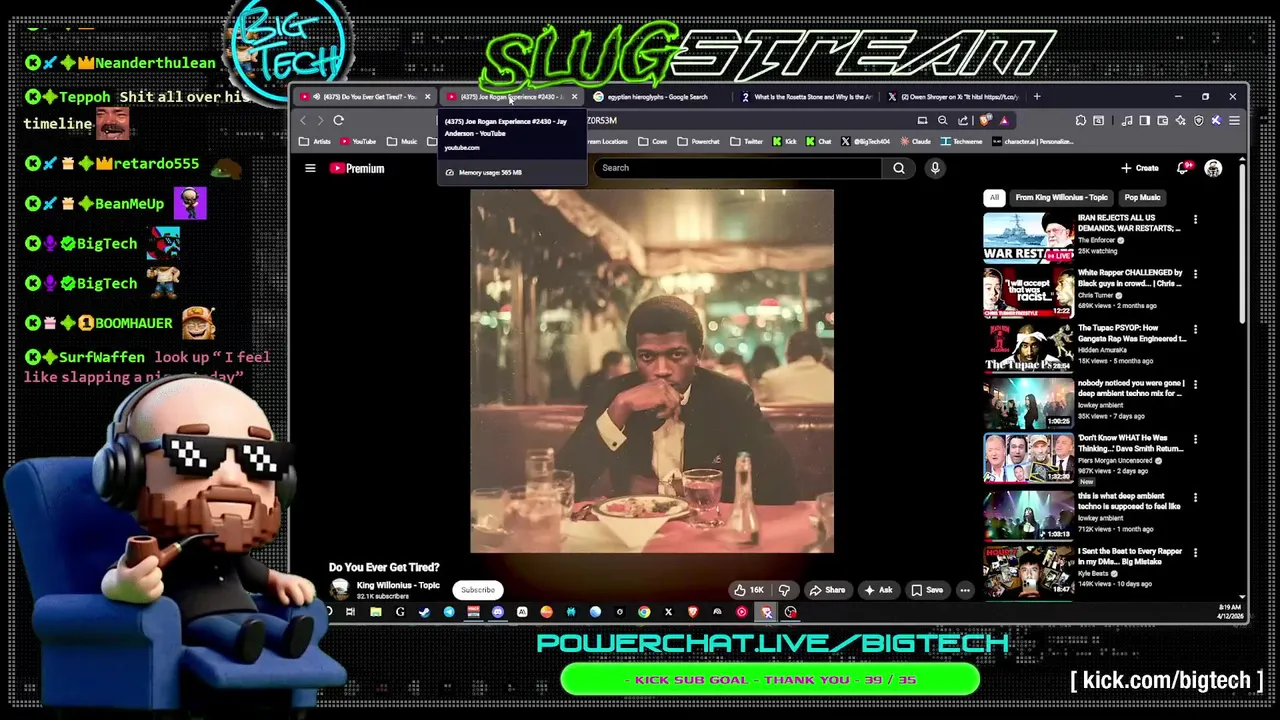Open the King Willonius - Topic channel link
Viewport: 1280px width, 720px height.
tap(398, 585)
